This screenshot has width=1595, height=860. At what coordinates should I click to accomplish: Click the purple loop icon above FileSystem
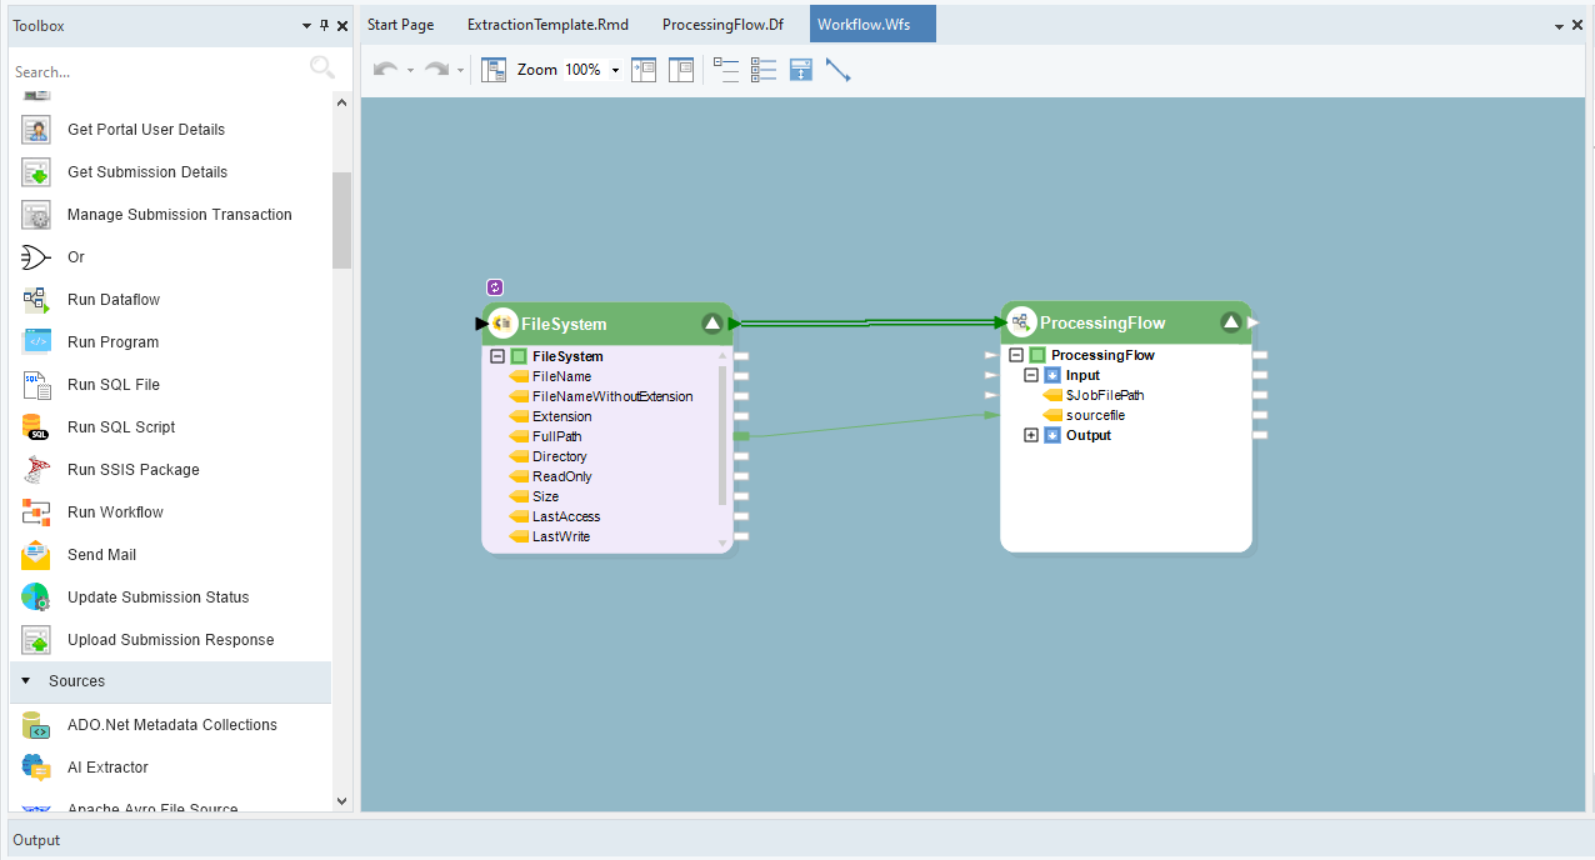[495, 288]
